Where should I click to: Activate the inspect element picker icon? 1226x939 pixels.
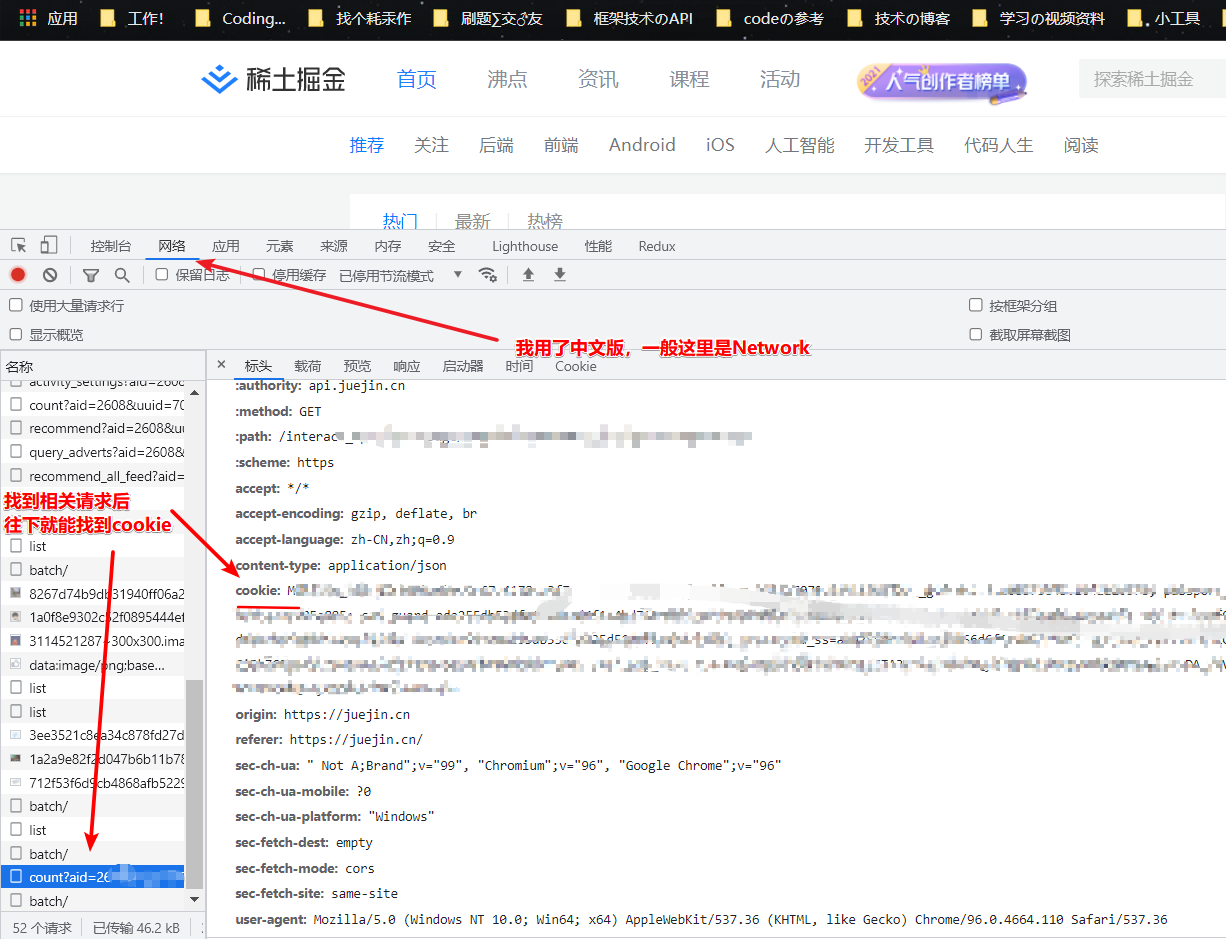click(19, 246)
